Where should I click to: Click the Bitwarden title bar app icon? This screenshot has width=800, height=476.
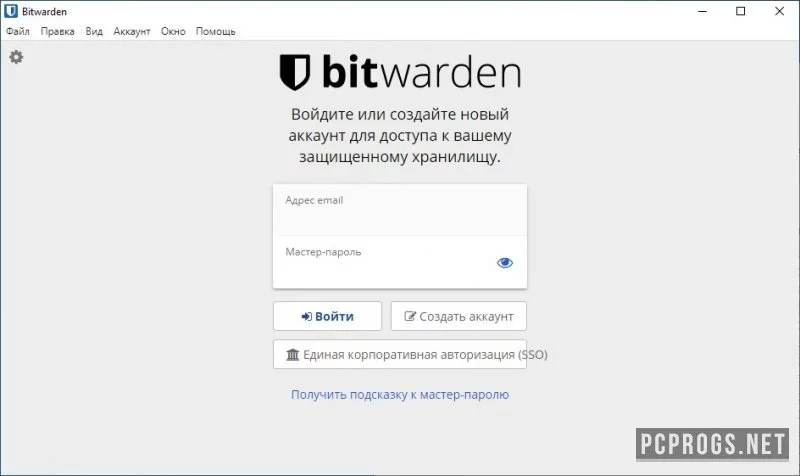[11, 11]
